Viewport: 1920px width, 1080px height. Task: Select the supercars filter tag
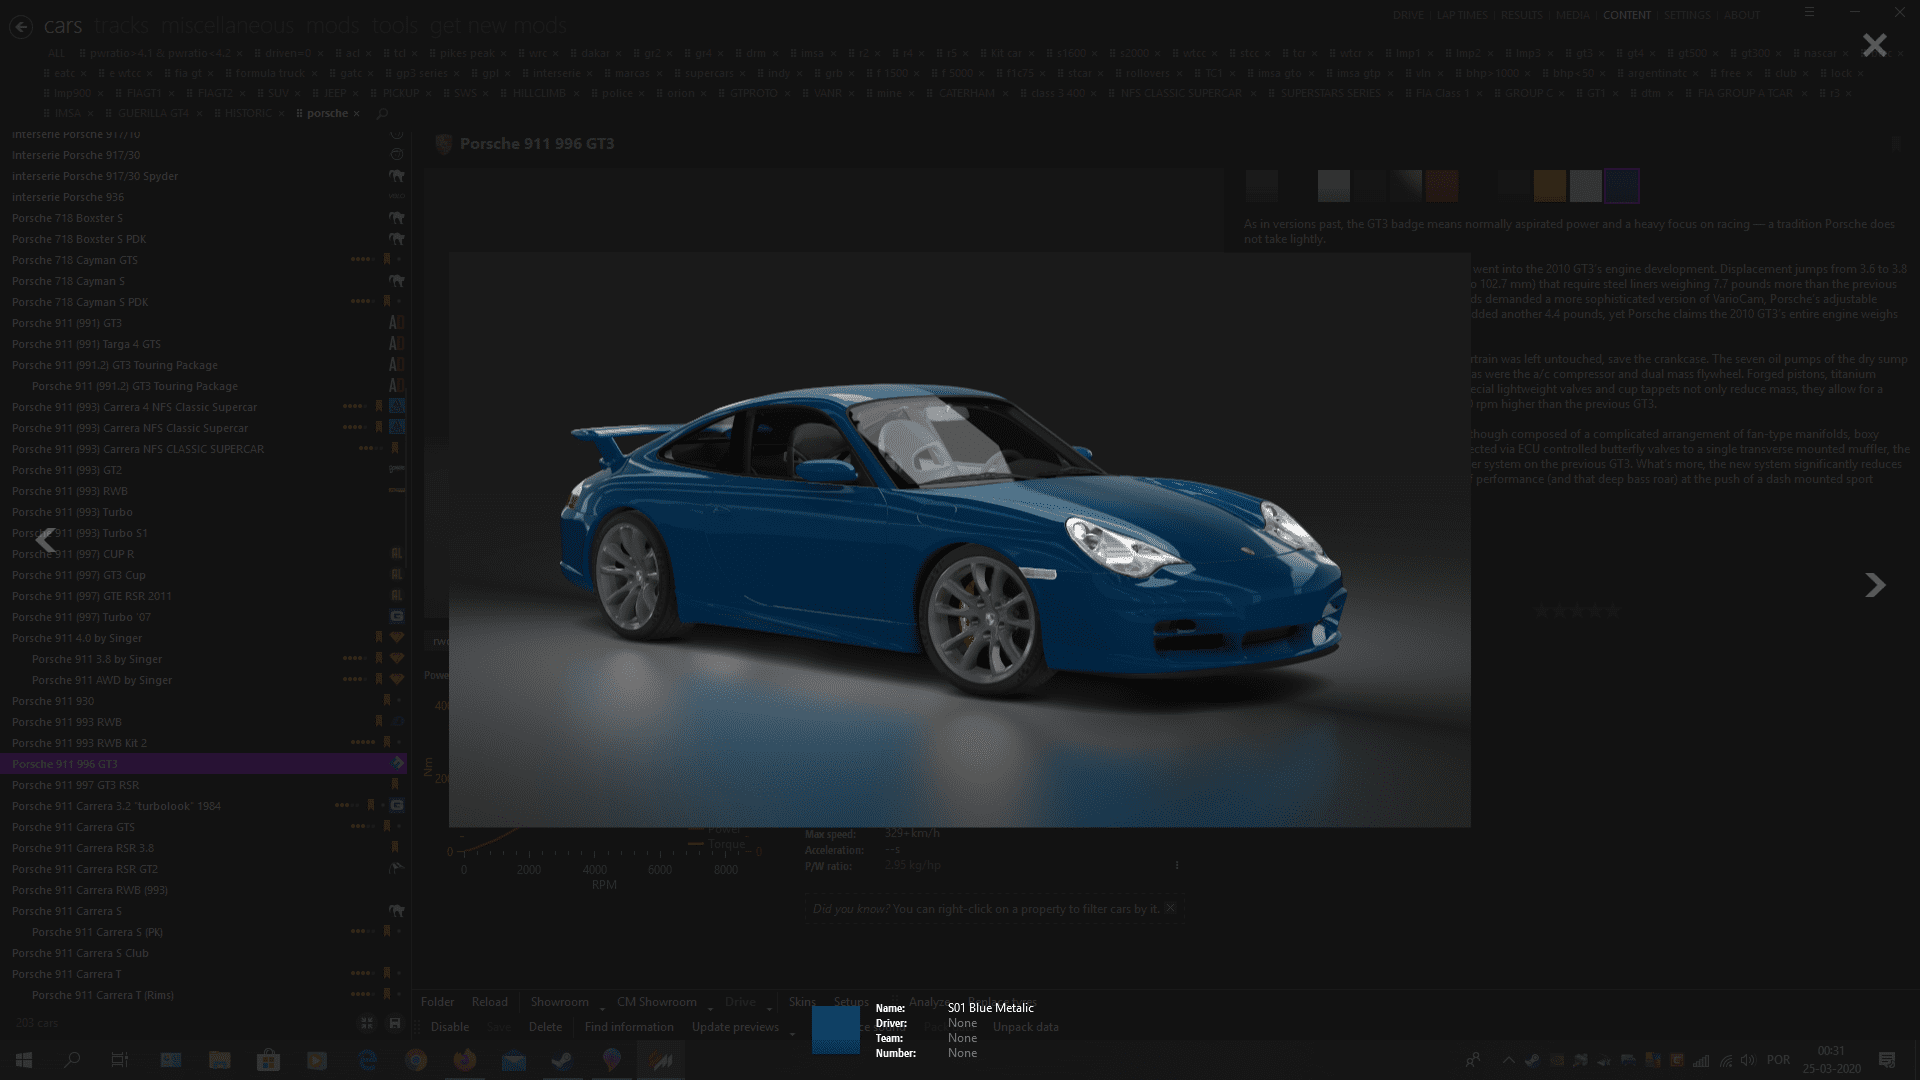tap(709, 73)
